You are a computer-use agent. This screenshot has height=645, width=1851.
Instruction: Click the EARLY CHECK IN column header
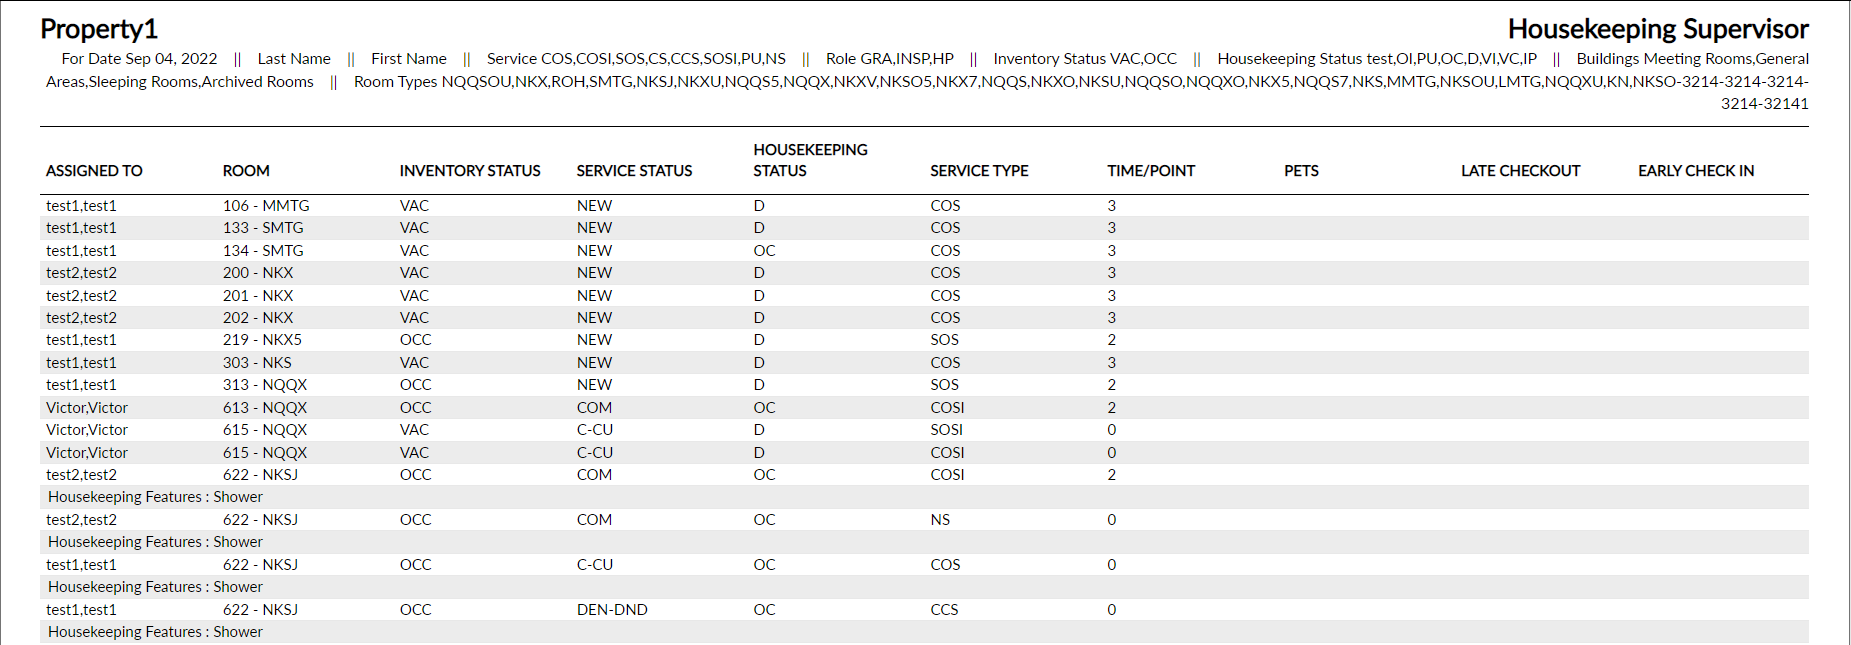(1696, 171)
